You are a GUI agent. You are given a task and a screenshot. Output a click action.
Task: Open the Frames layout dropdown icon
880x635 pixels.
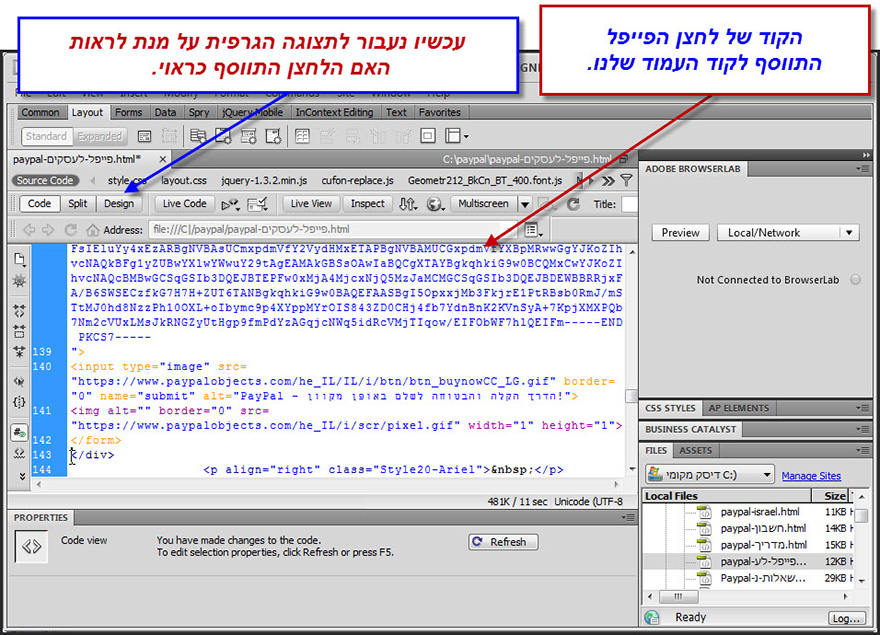coord(456,136)
